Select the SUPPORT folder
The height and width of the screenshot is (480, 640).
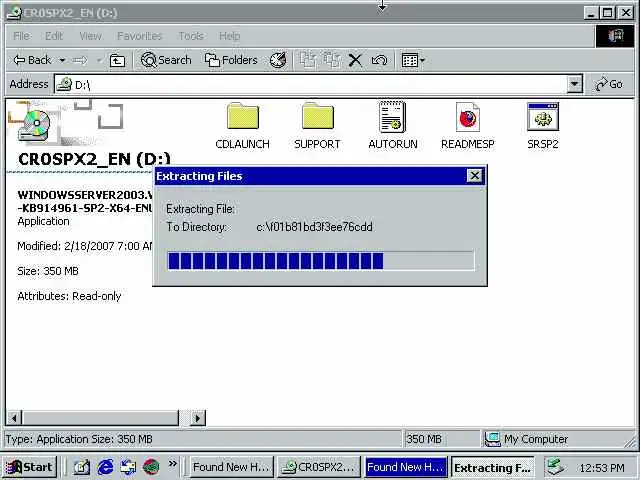tap(317, 126)
